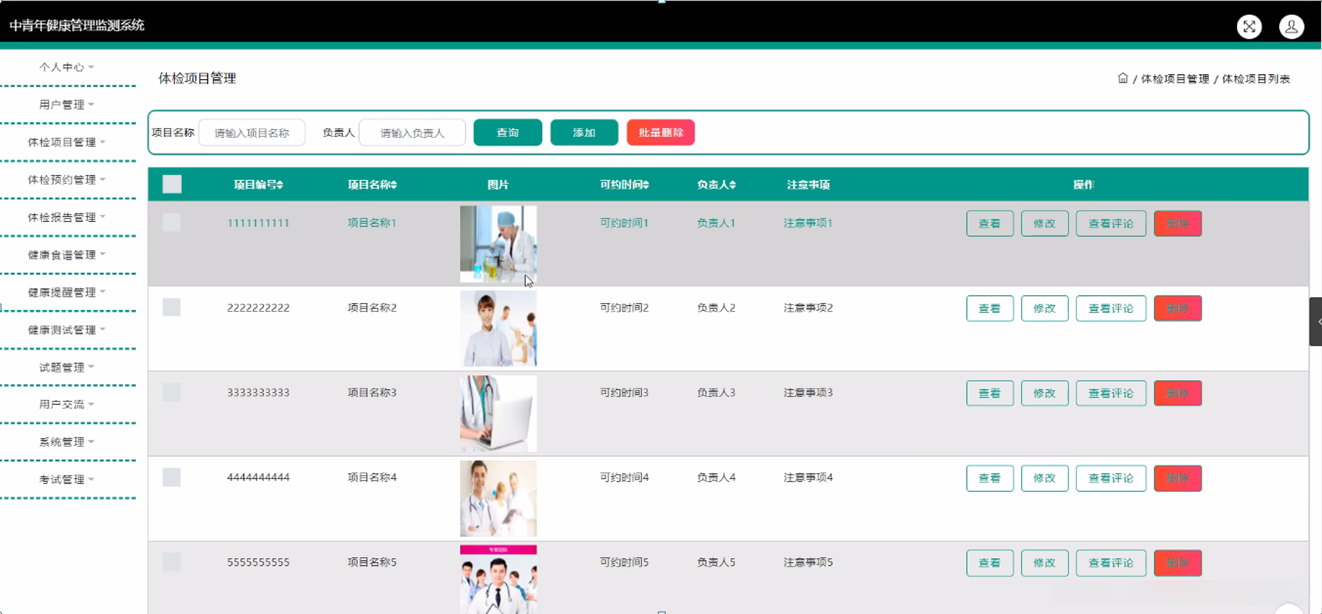Screen dimensions: 1322x614
Task: Click 查看 in the 项目名称4 row
Action: click(x=990, y=478)
